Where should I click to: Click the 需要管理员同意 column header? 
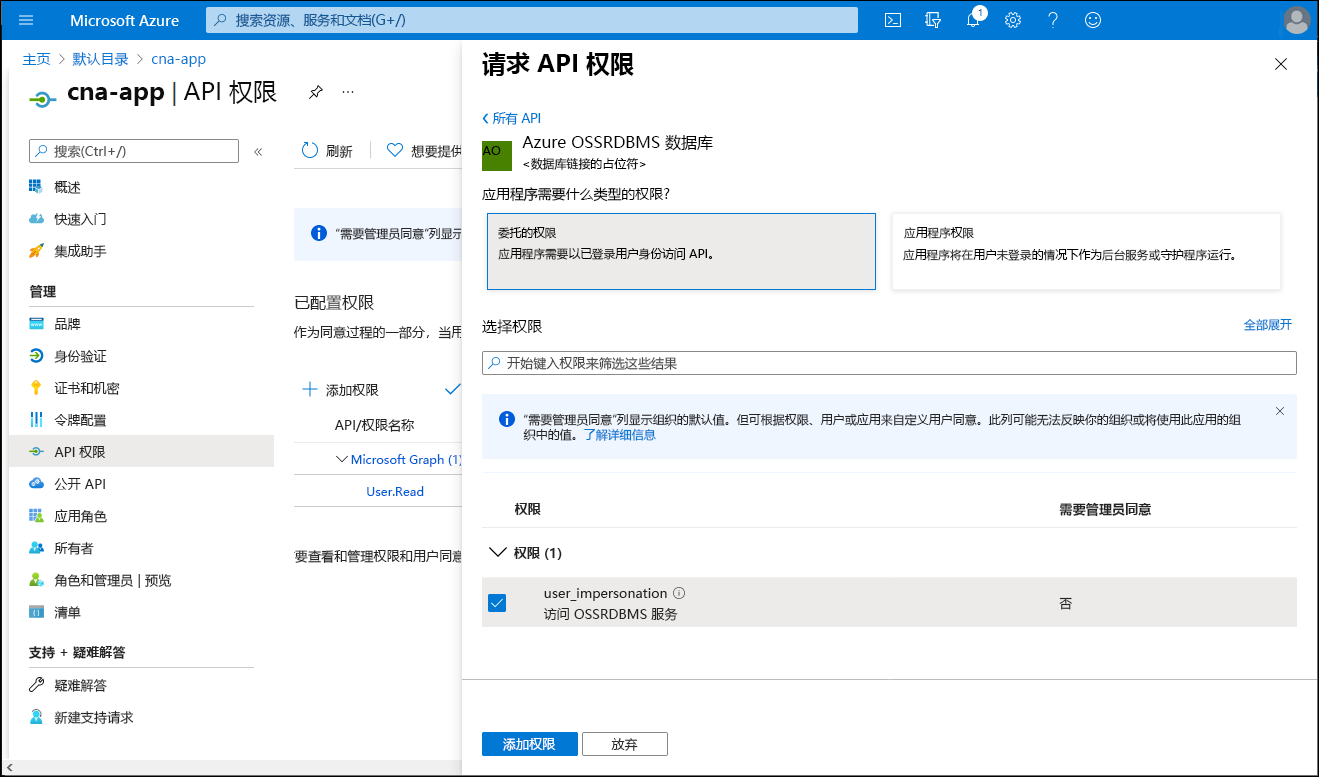[1105, 509]
